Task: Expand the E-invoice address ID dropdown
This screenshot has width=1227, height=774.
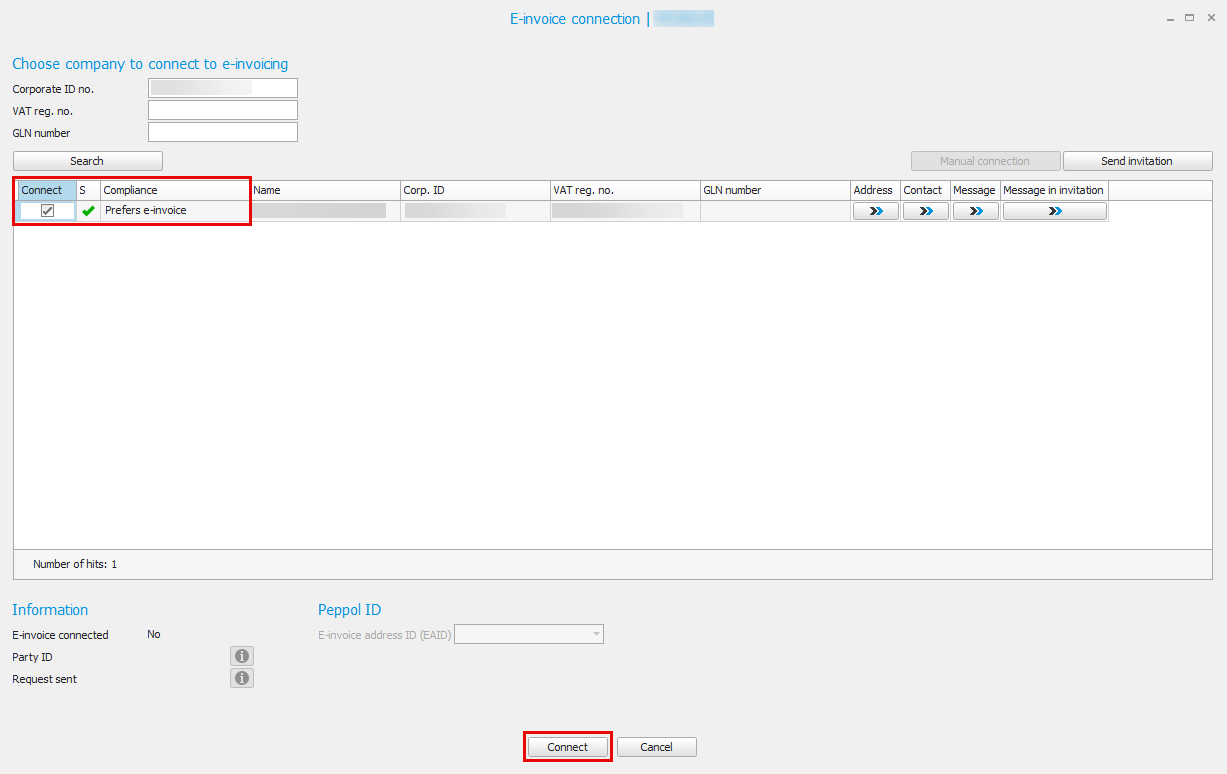Action: pos(596,634)
